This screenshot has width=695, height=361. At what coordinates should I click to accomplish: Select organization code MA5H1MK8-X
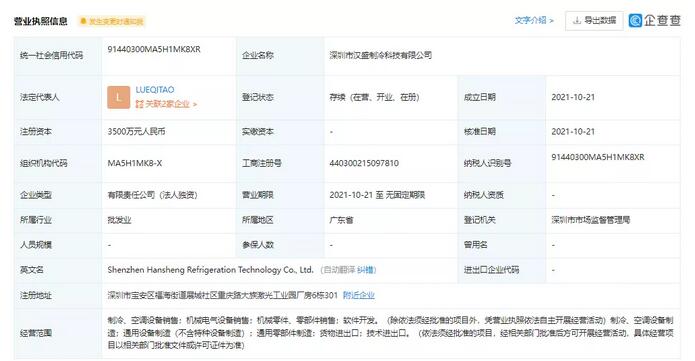pos(135,163)
